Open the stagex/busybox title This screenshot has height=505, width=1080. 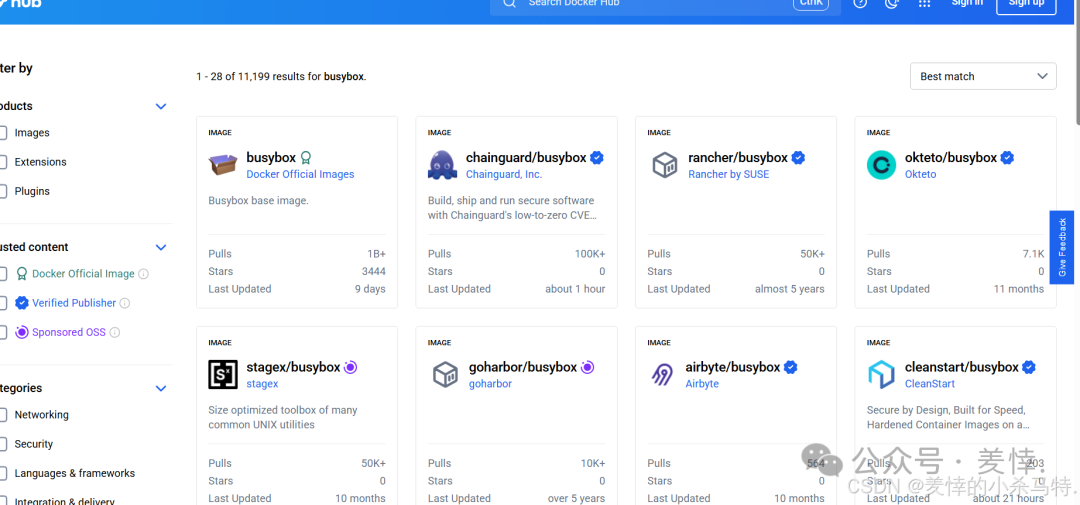pyautogui.click(x=293, y=367)
